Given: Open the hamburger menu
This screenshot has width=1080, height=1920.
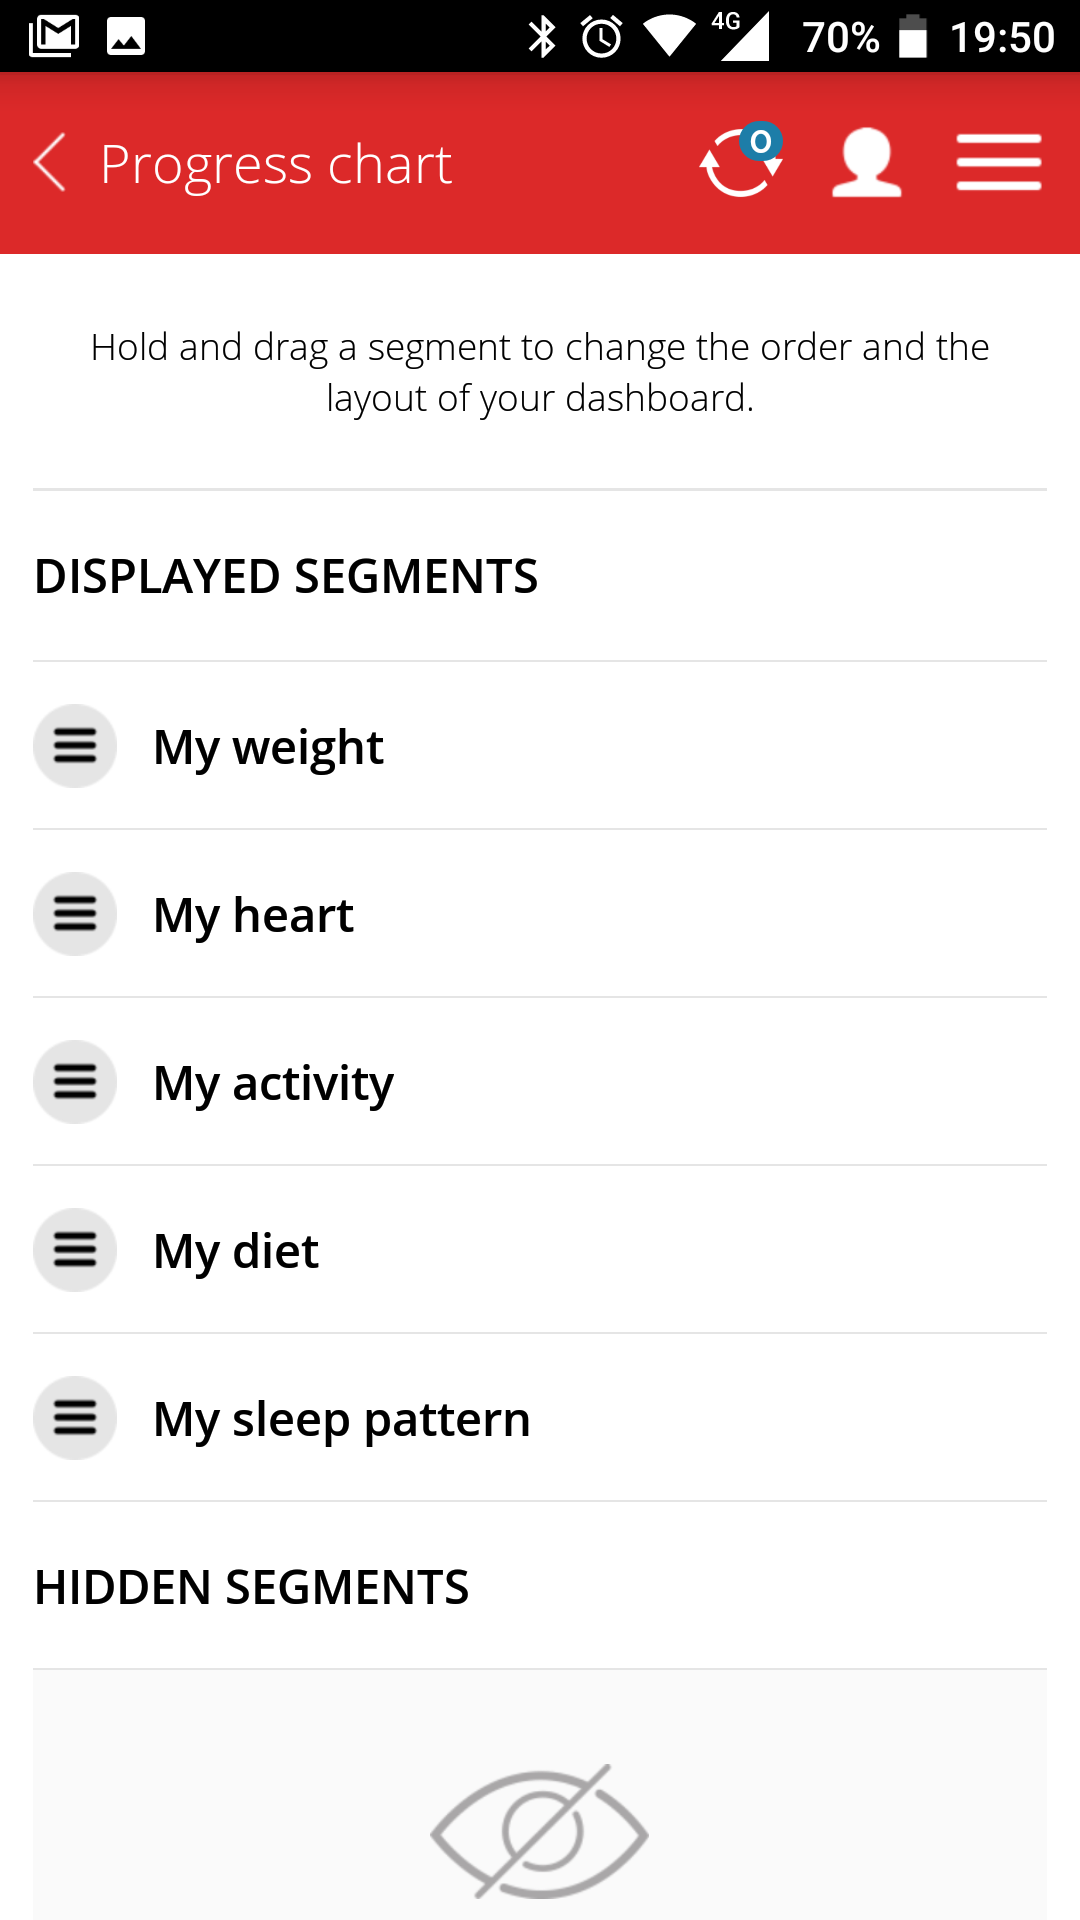Looking at the screenshot, I should [x=998, y=163].
